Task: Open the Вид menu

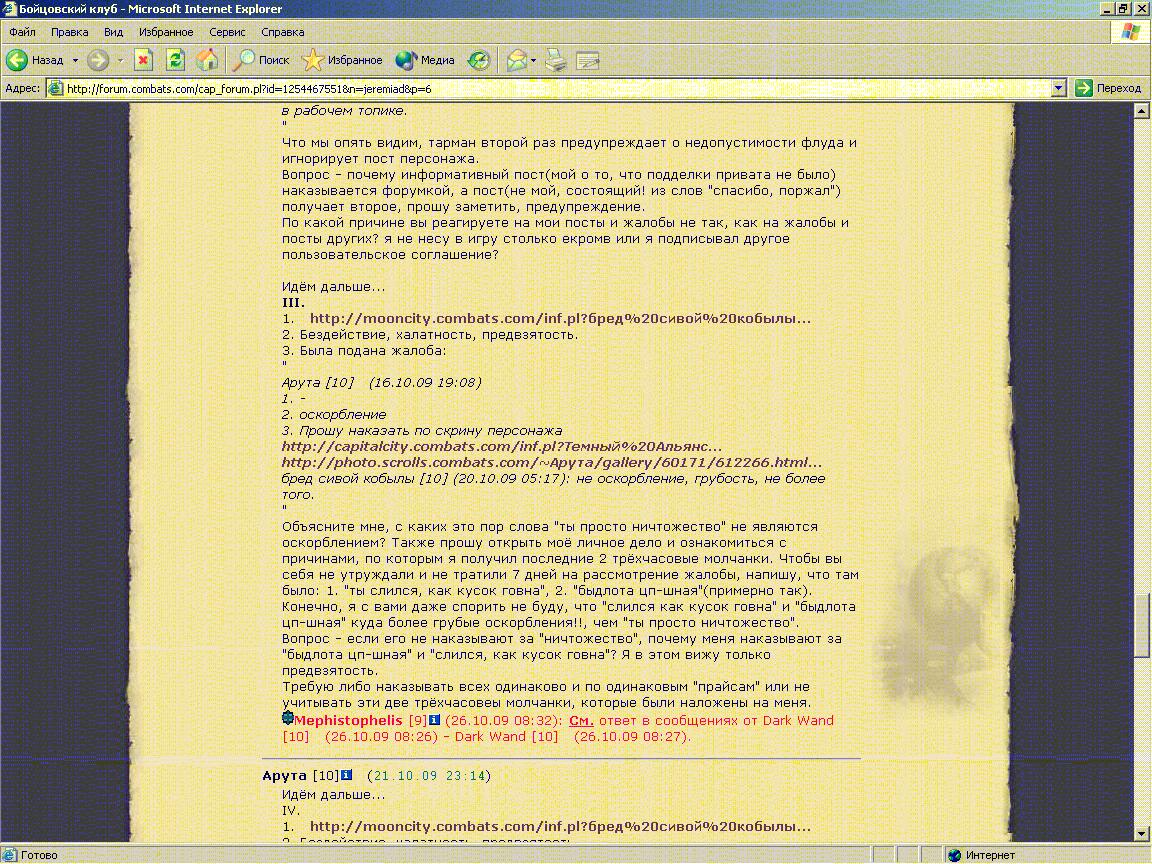Action: tap(113, 32)
